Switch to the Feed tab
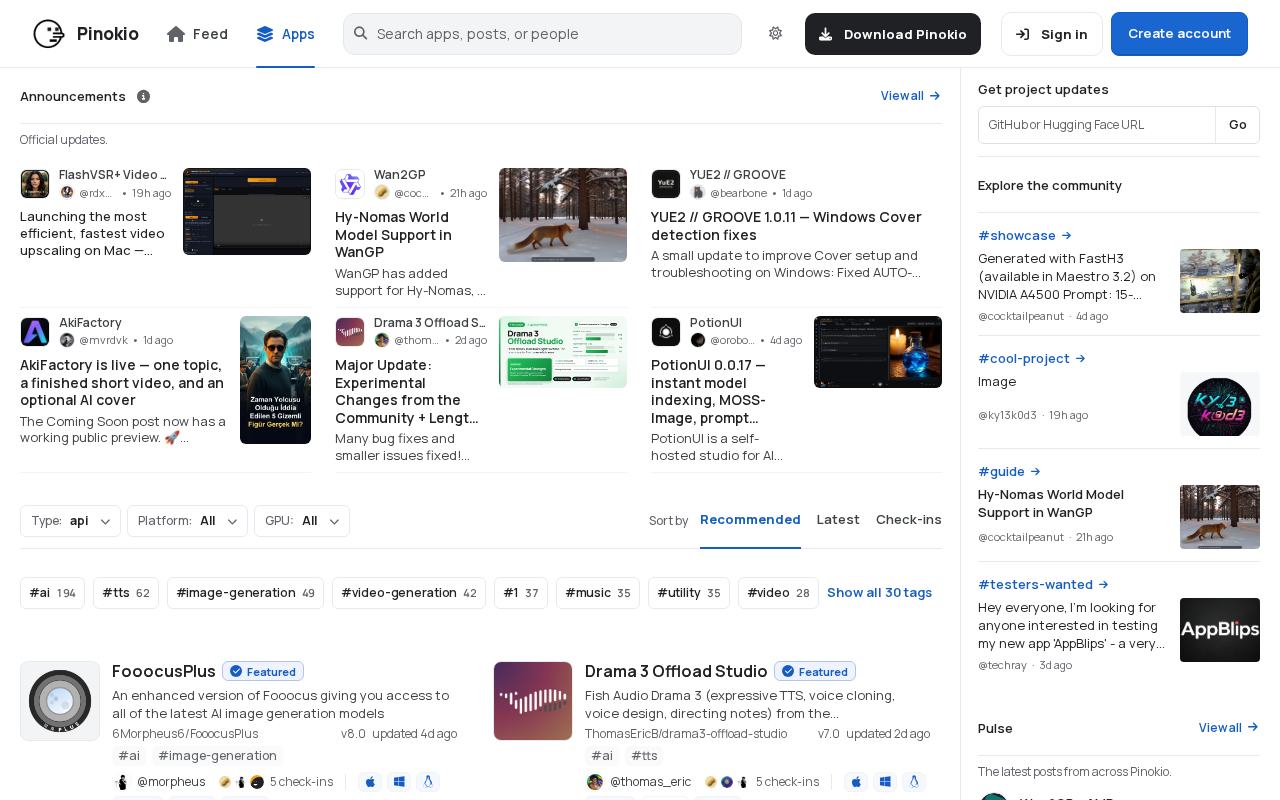 (x=197, y=34)
